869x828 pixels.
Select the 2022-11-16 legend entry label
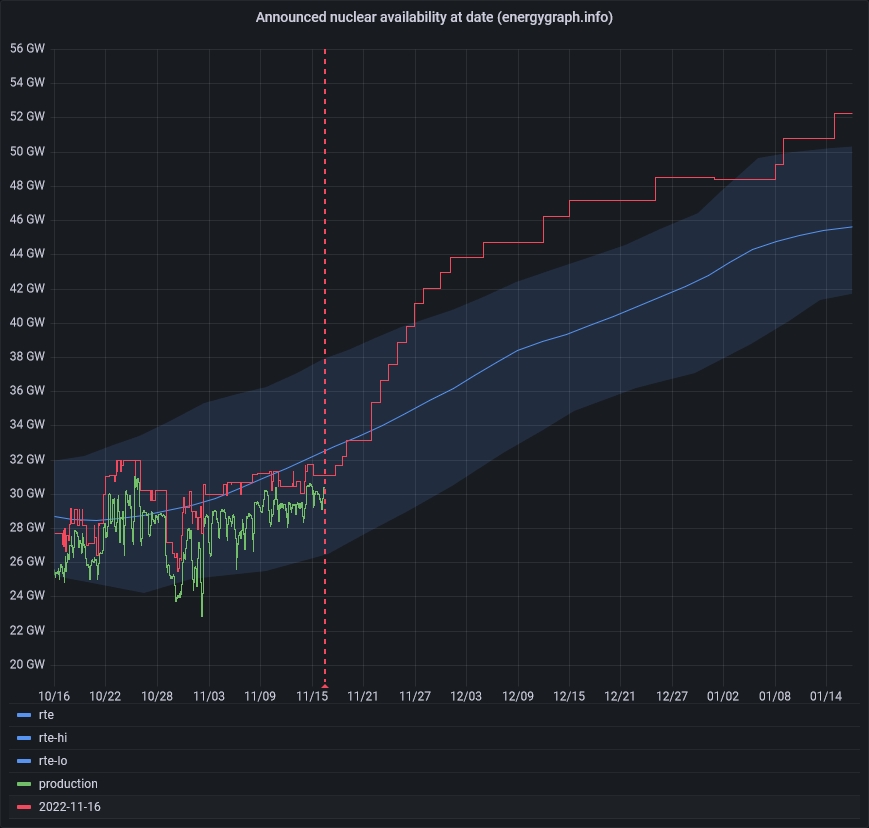69,807
